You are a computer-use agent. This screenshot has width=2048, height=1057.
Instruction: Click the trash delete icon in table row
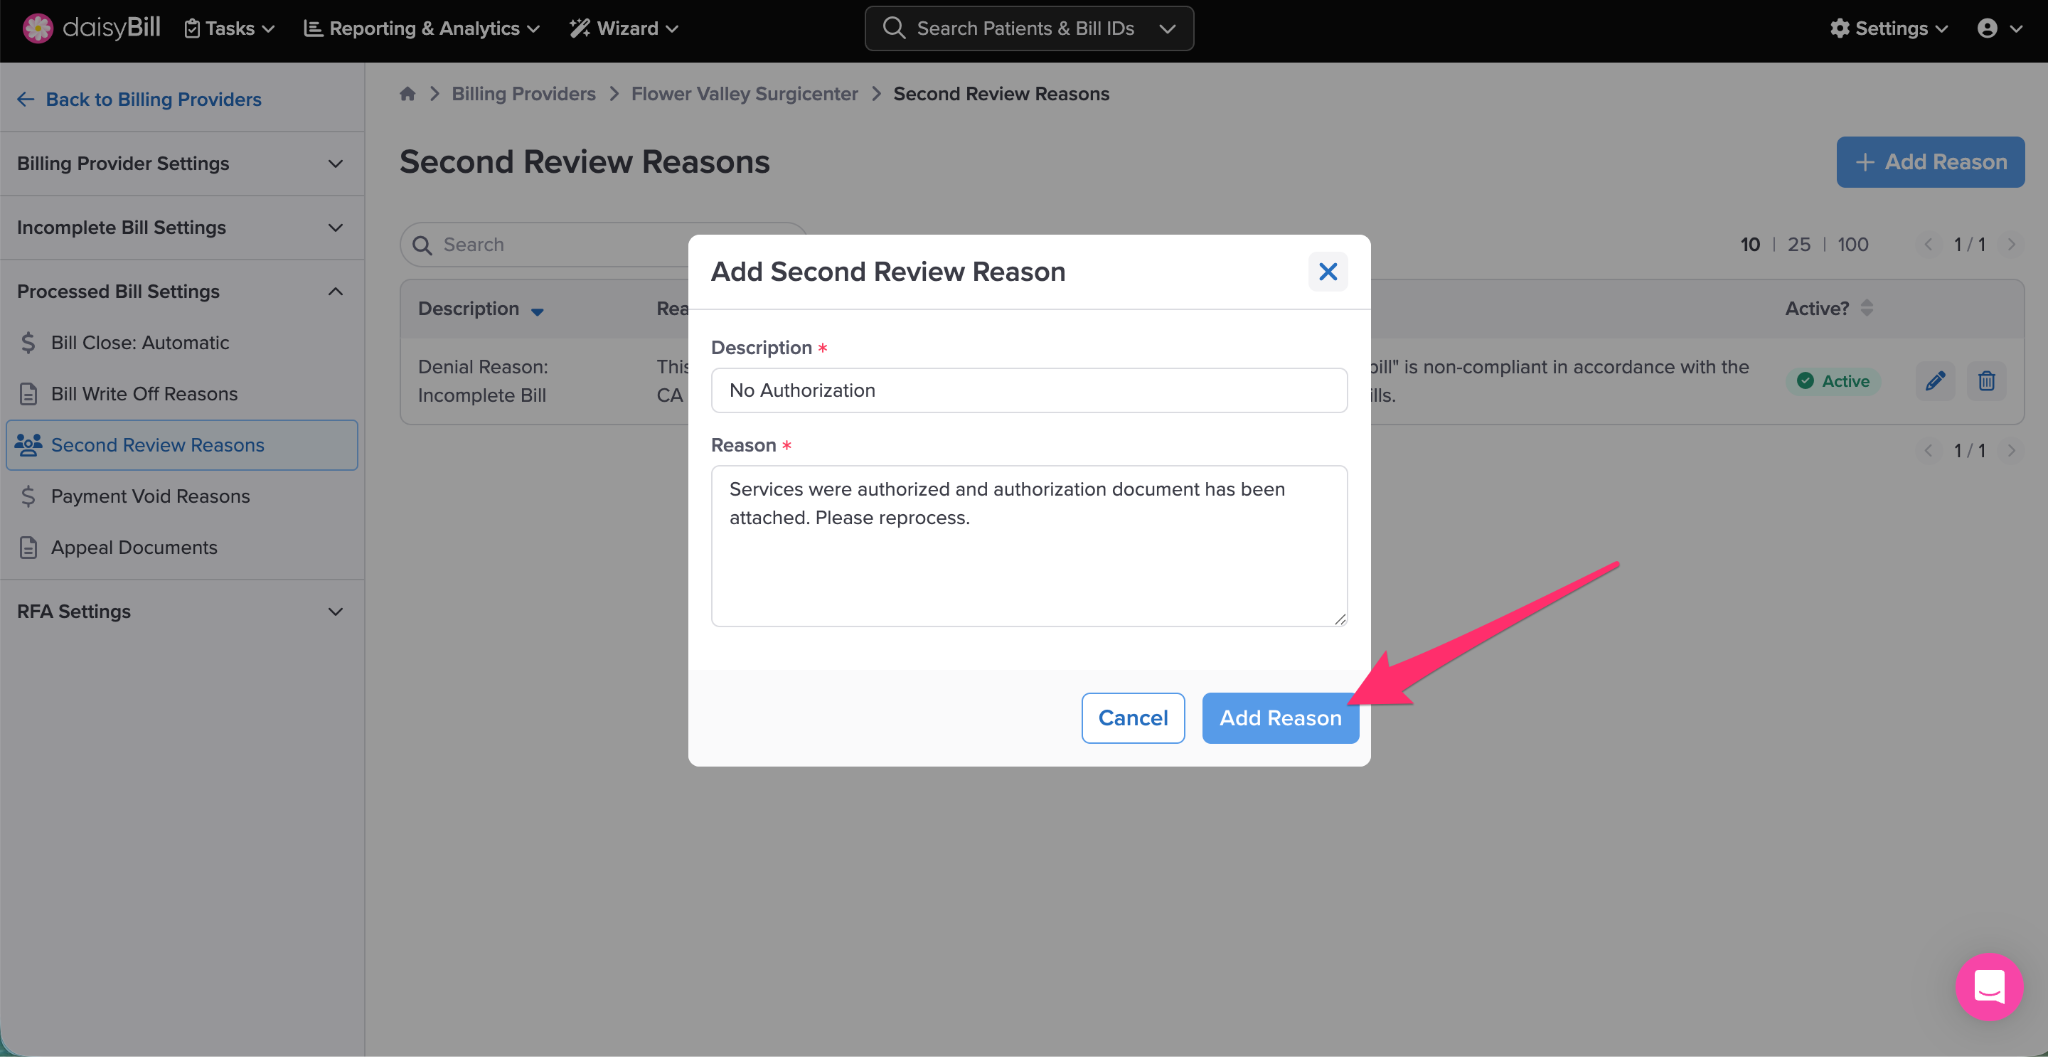(x=1986, y=381)
